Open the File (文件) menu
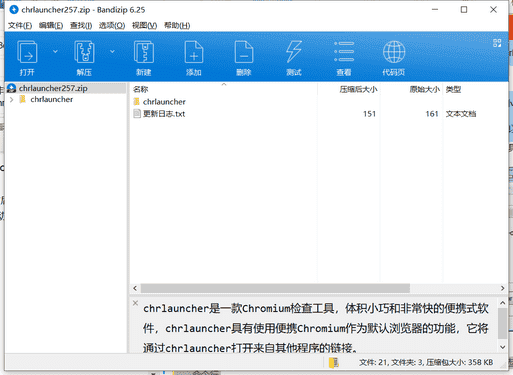 click(20, 25)
